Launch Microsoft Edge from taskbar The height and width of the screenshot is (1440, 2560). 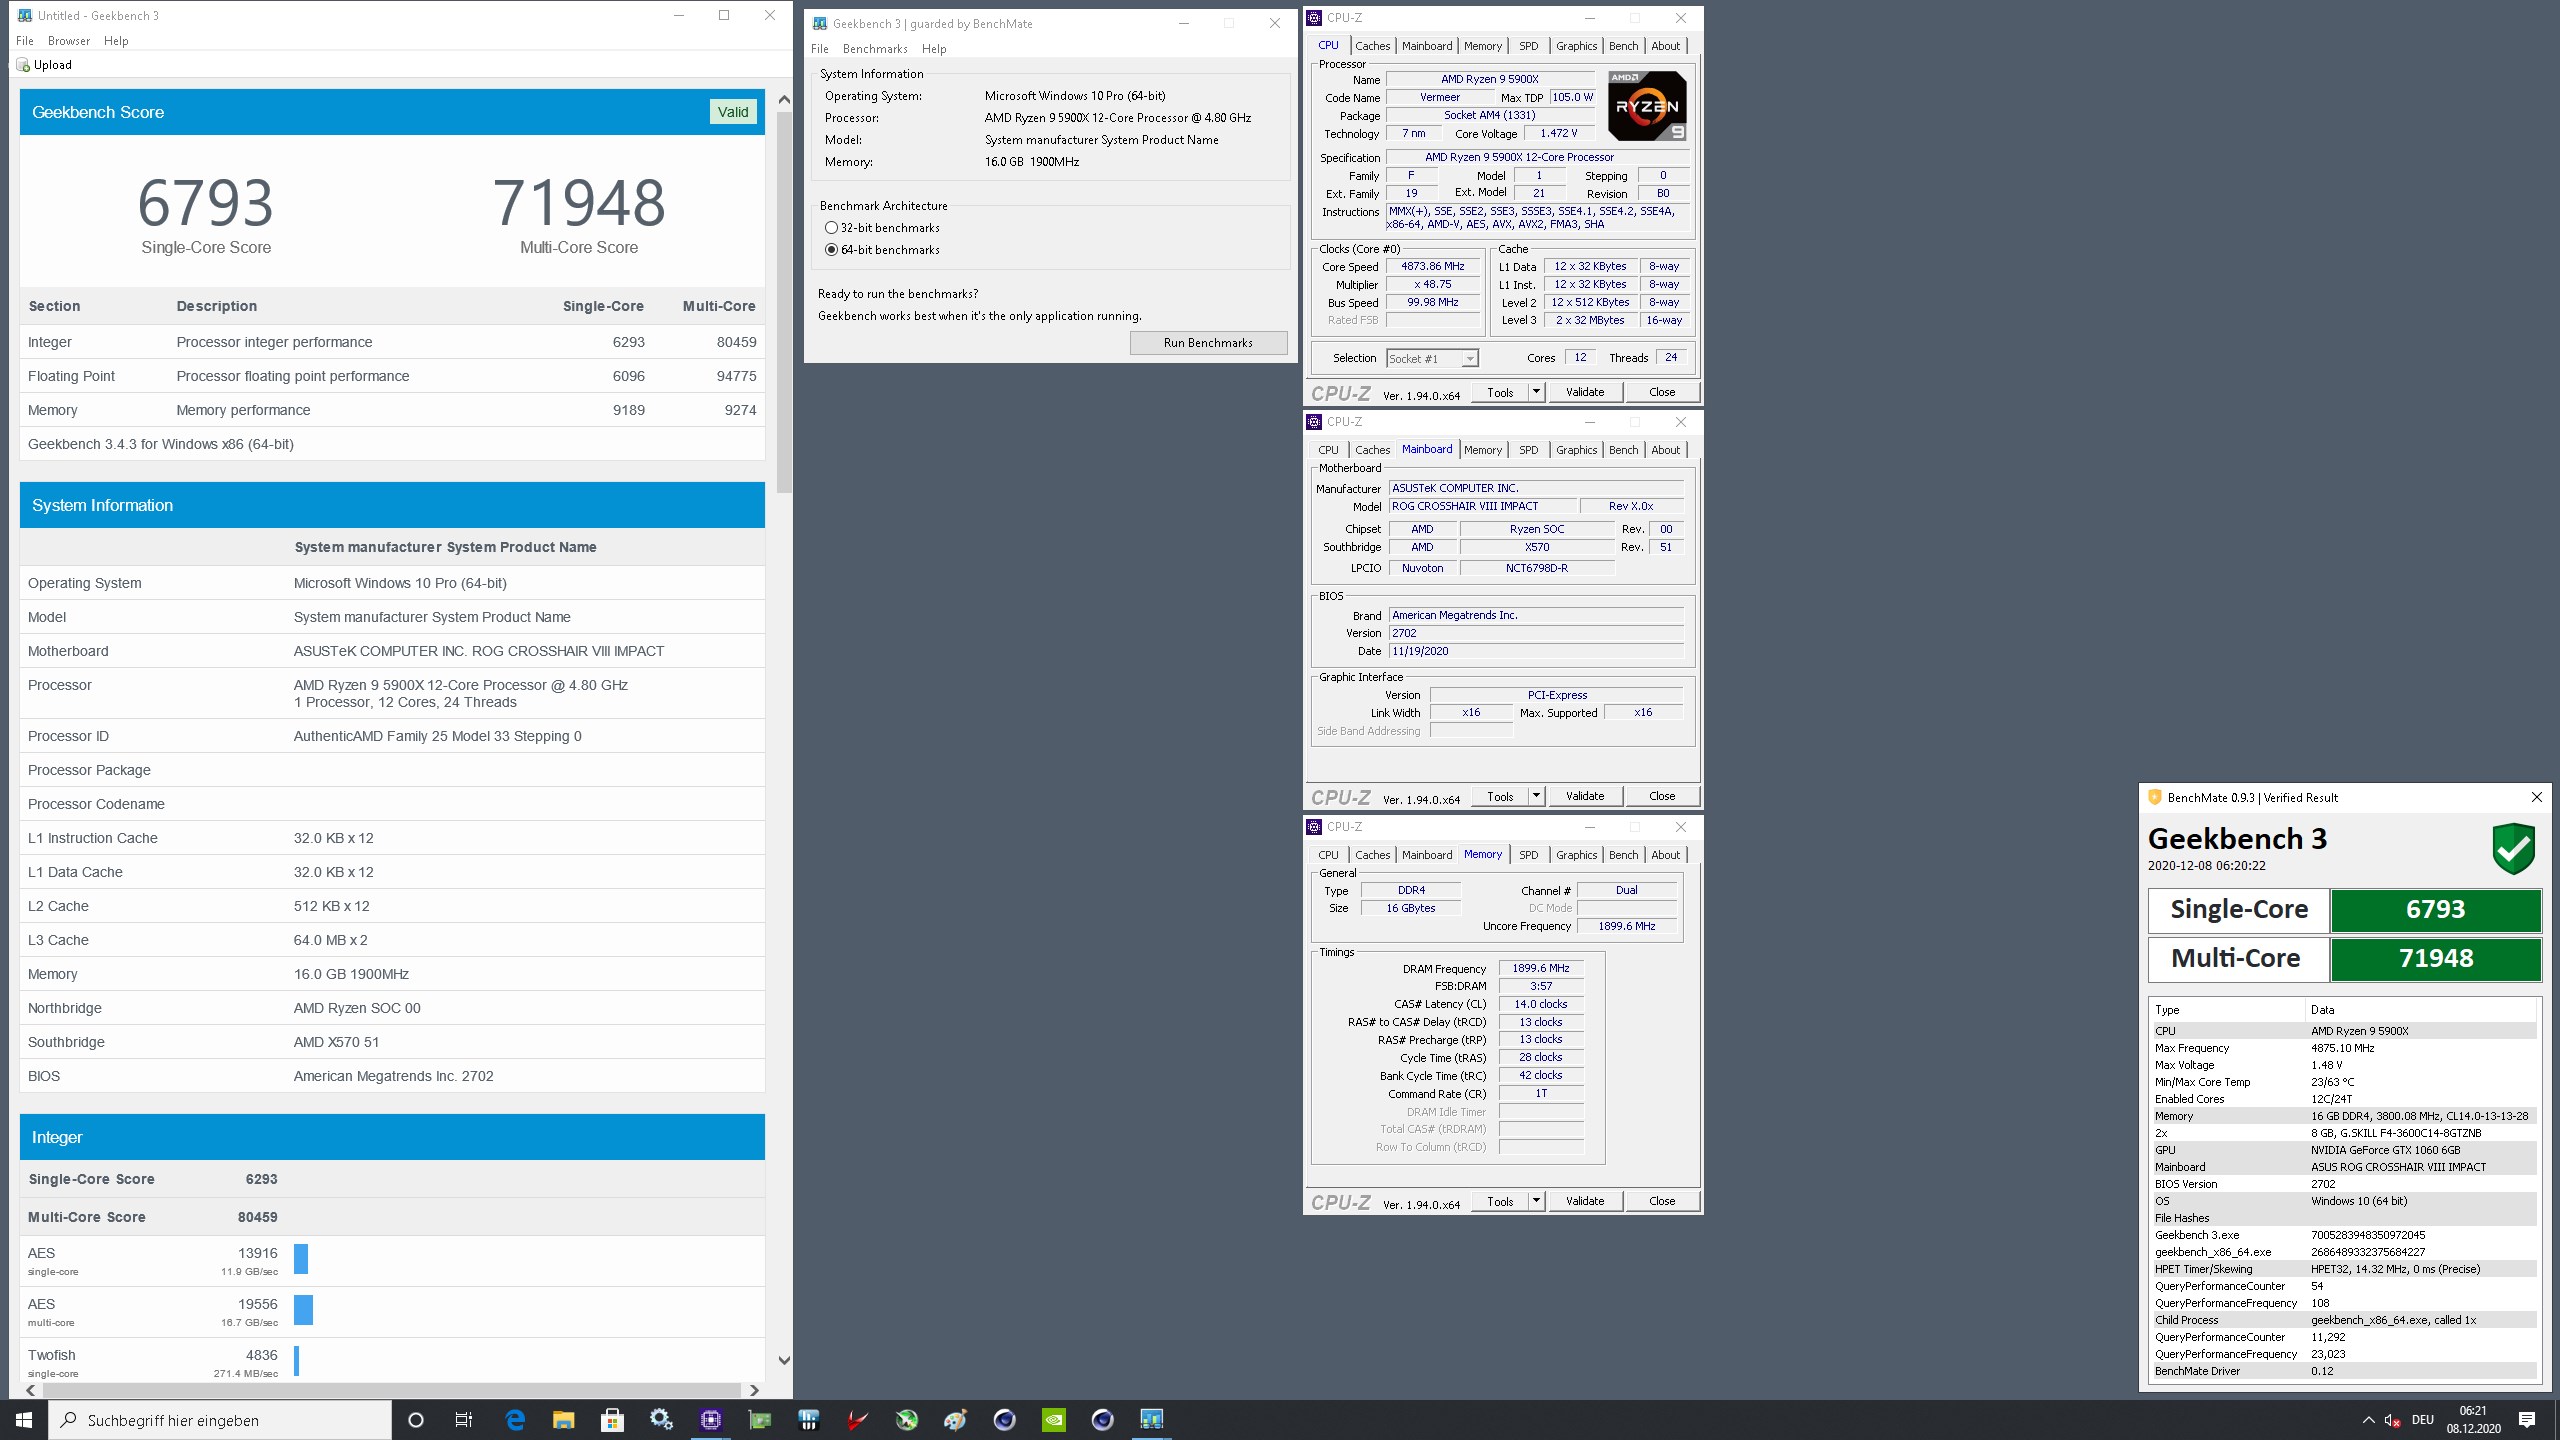click(x=515, y=1420)
